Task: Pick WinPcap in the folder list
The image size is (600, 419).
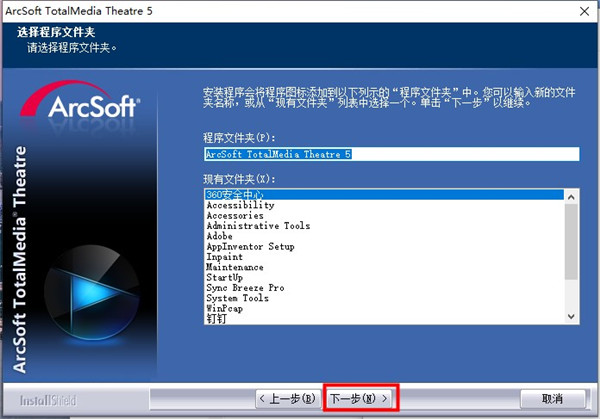Action: pyautogui.click(x=224, y=308)
